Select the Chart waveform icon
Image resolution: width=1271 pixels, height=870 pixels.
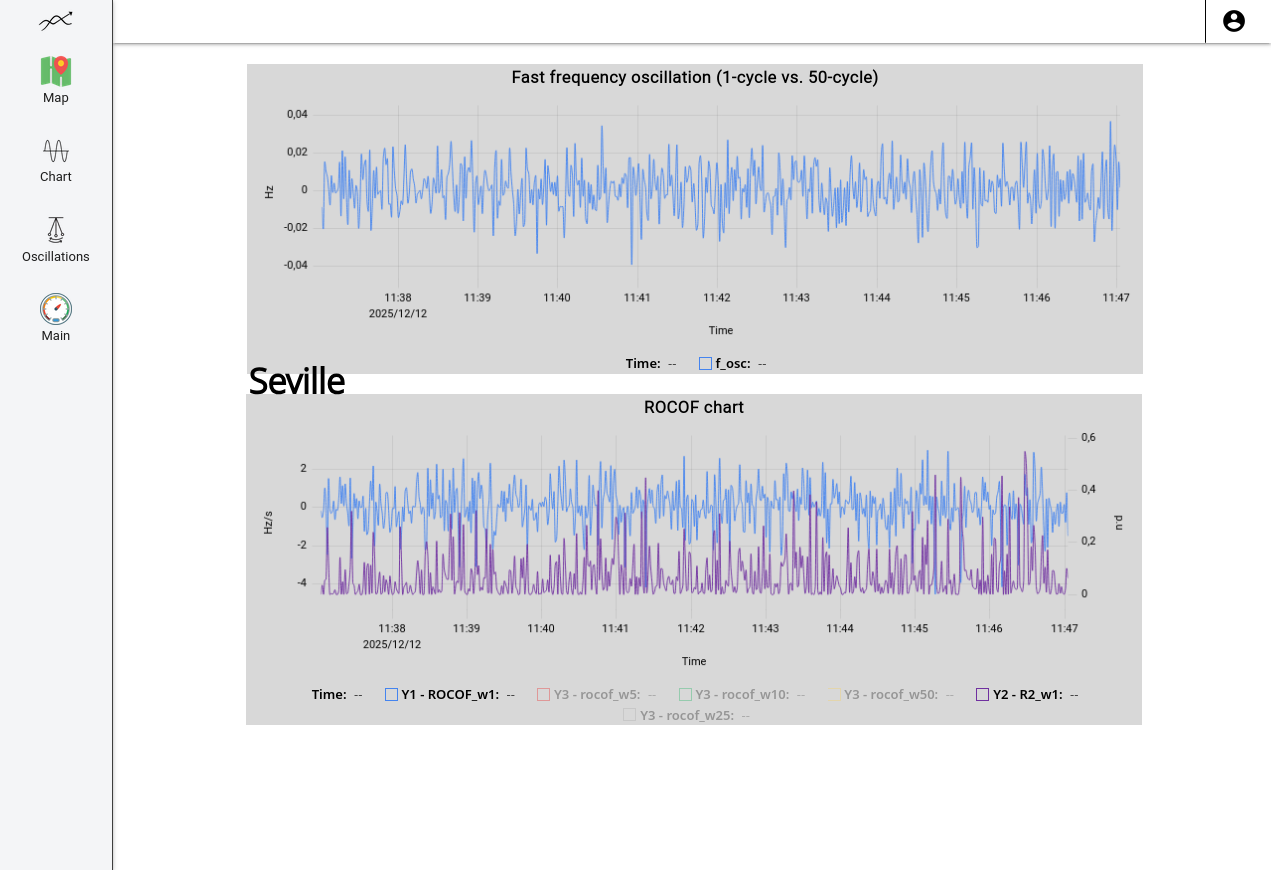56,151
